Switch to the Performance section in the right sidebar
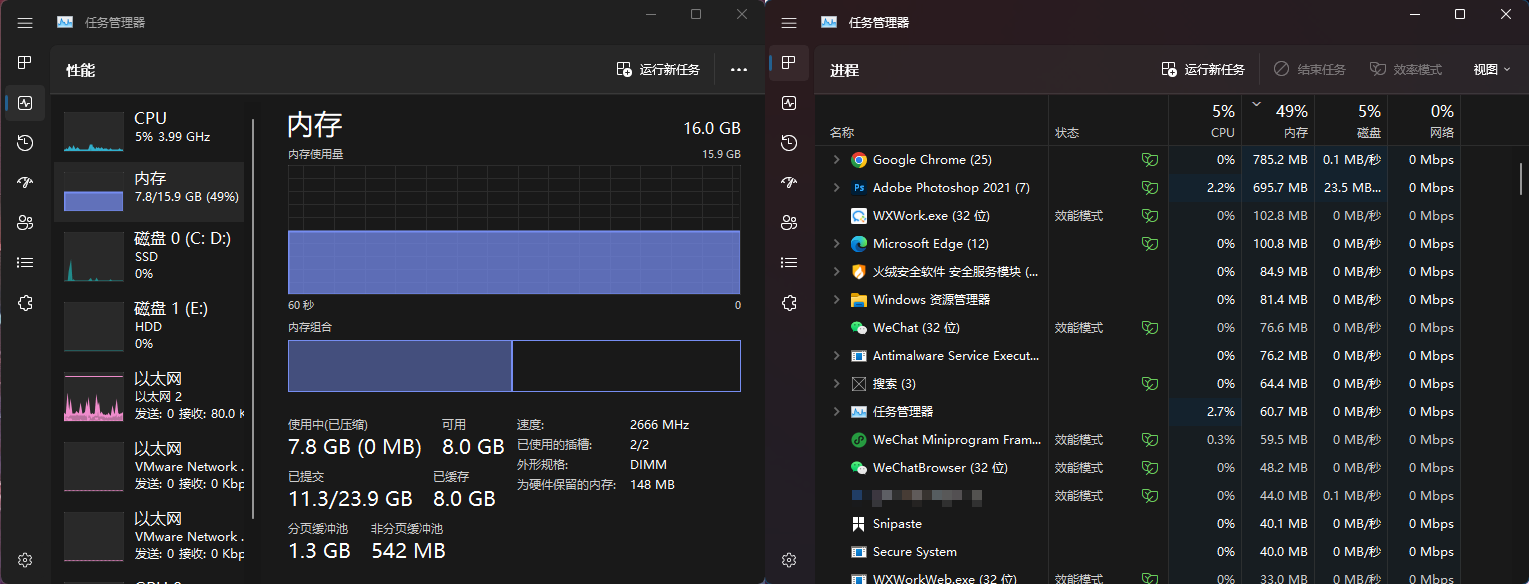 coord(788,103)
